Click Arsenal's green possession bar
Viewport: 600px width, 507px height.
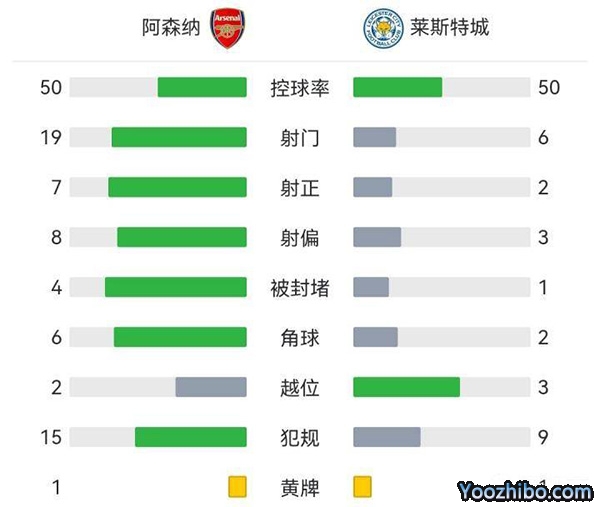[x=202, y=88]
